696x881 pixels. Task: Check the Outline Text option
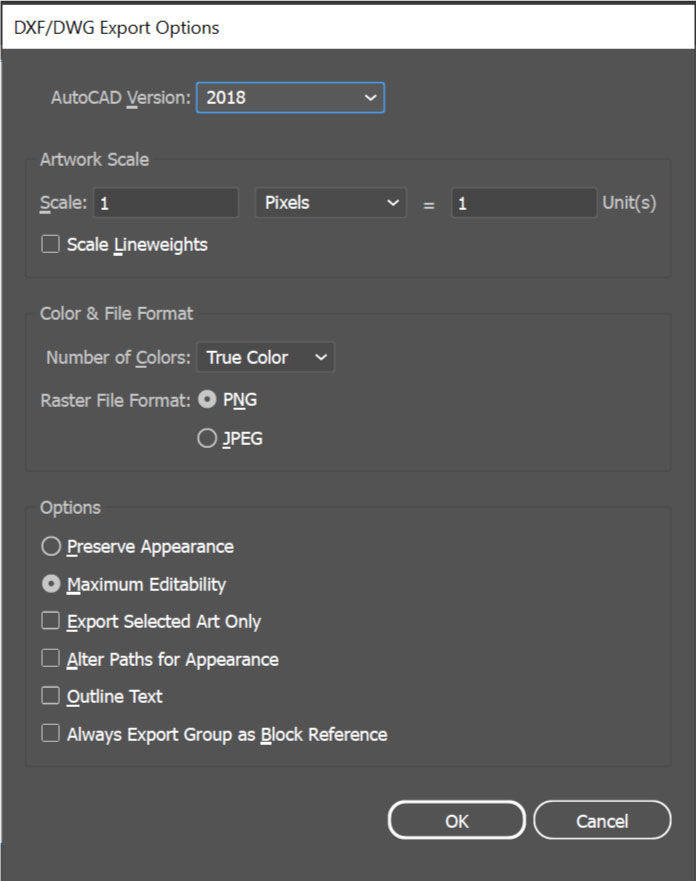pos(50,695)
